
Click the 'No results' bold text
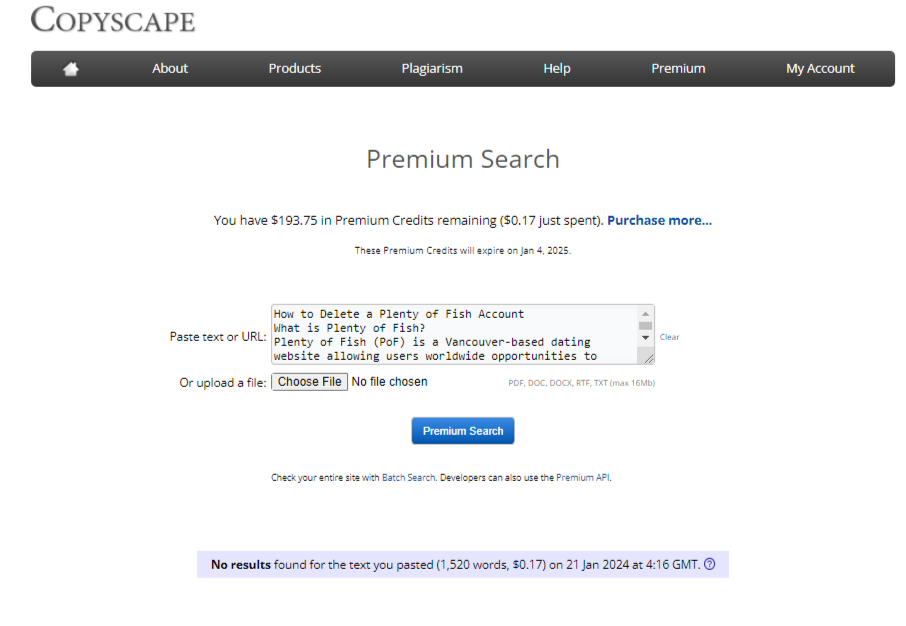click(241, 564)
